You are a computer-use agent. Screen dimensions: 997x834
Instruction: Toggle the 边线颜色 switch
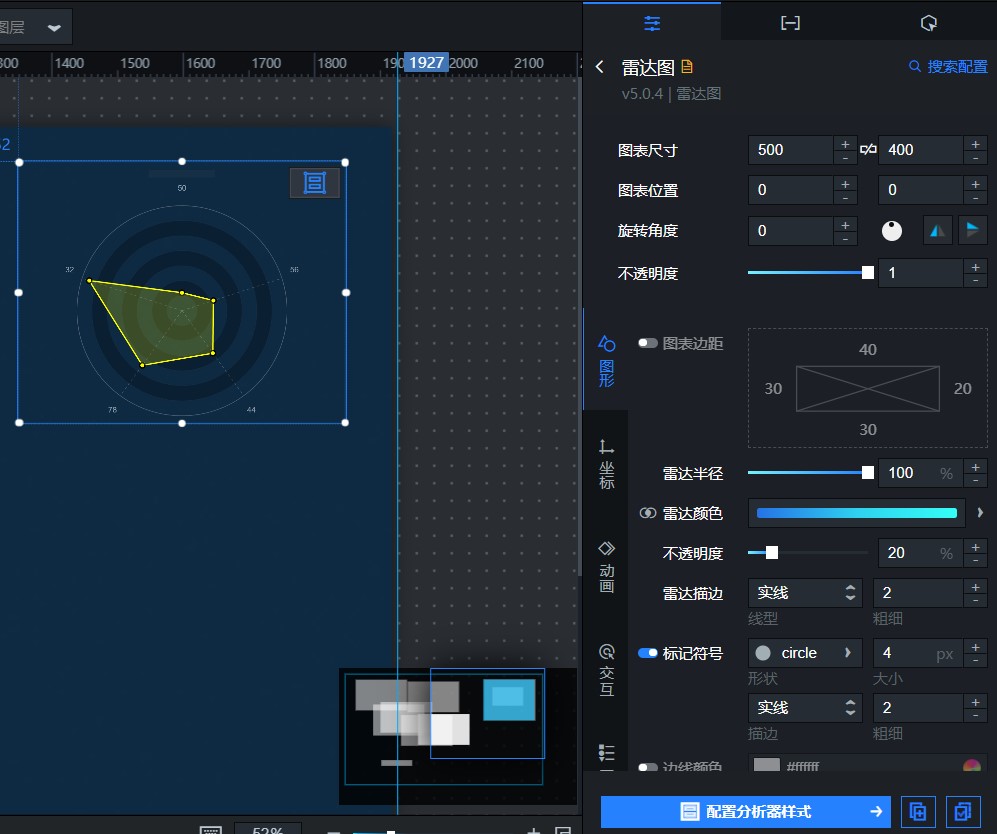point(648,767)
